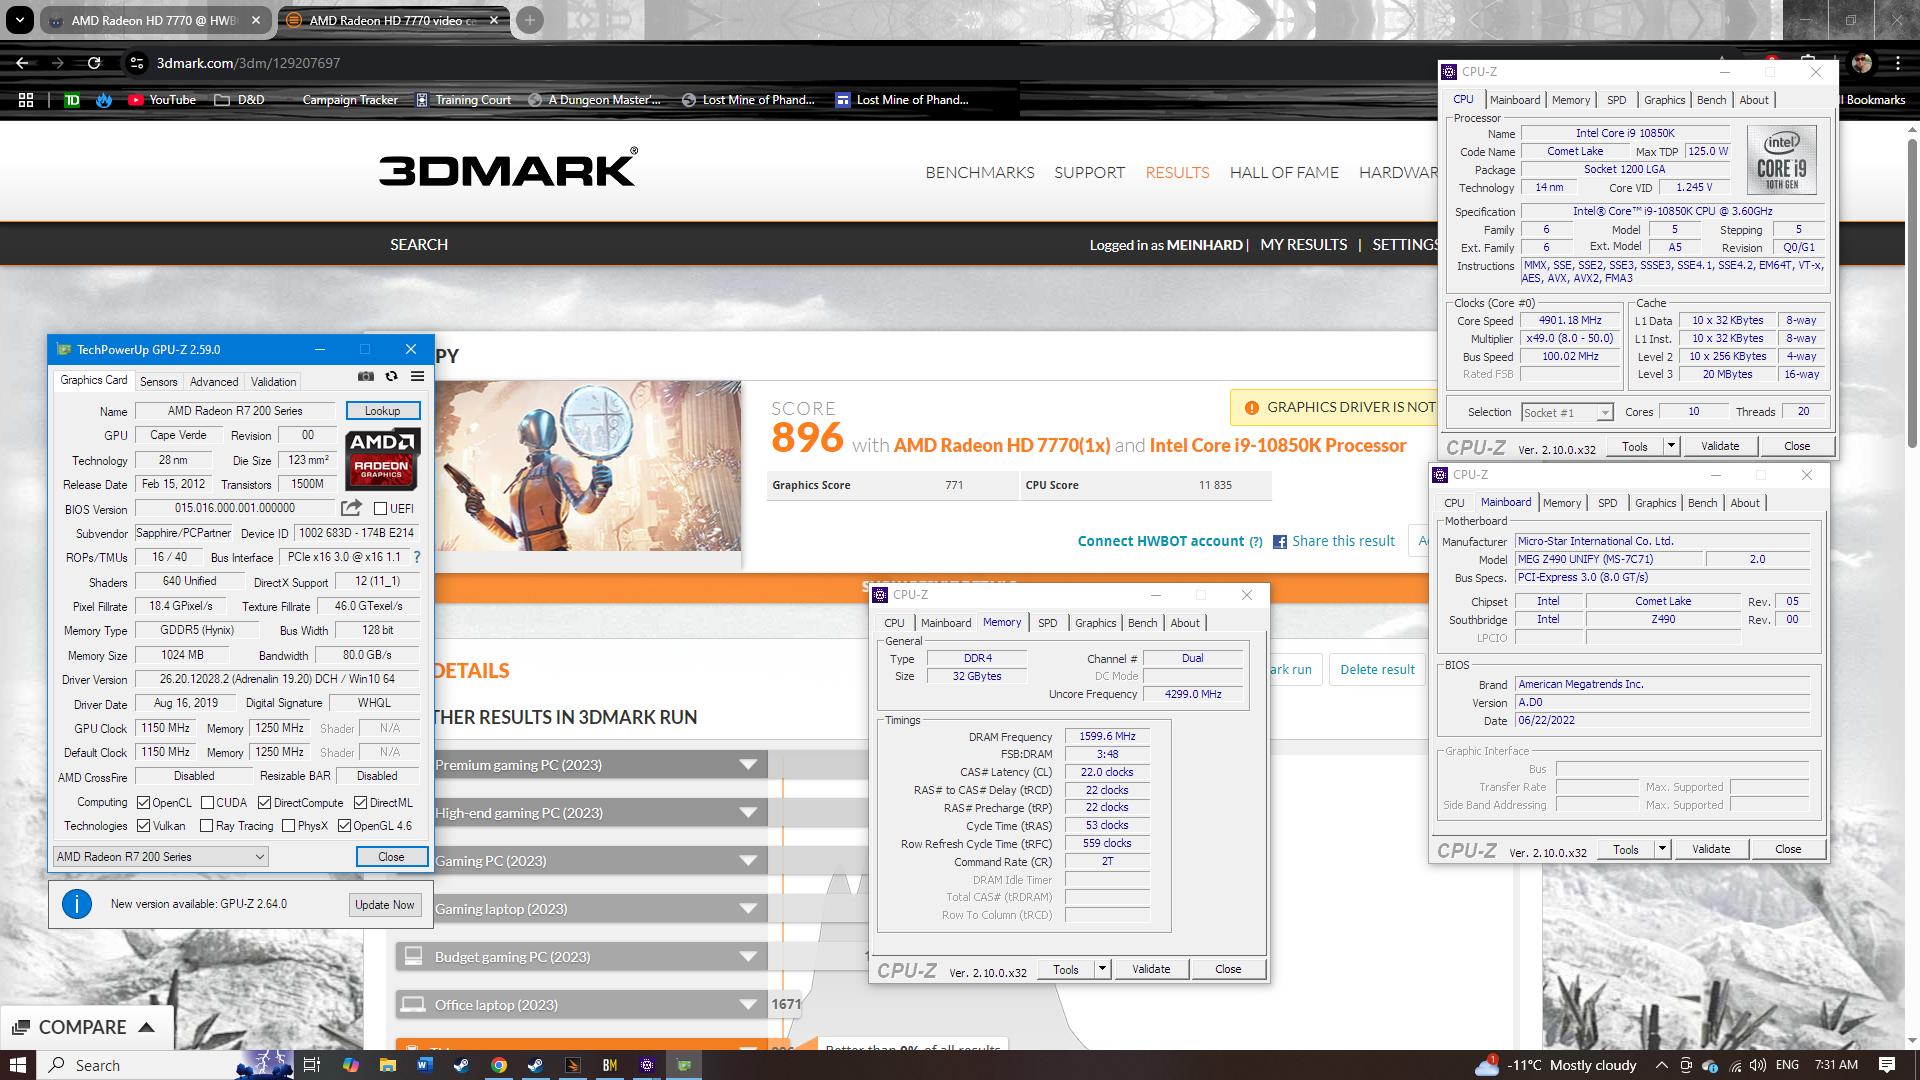This screenshot has height=1080, width=1920.
Task: Open the Validation tab in GPU-Z
Action: coord(273,382)
